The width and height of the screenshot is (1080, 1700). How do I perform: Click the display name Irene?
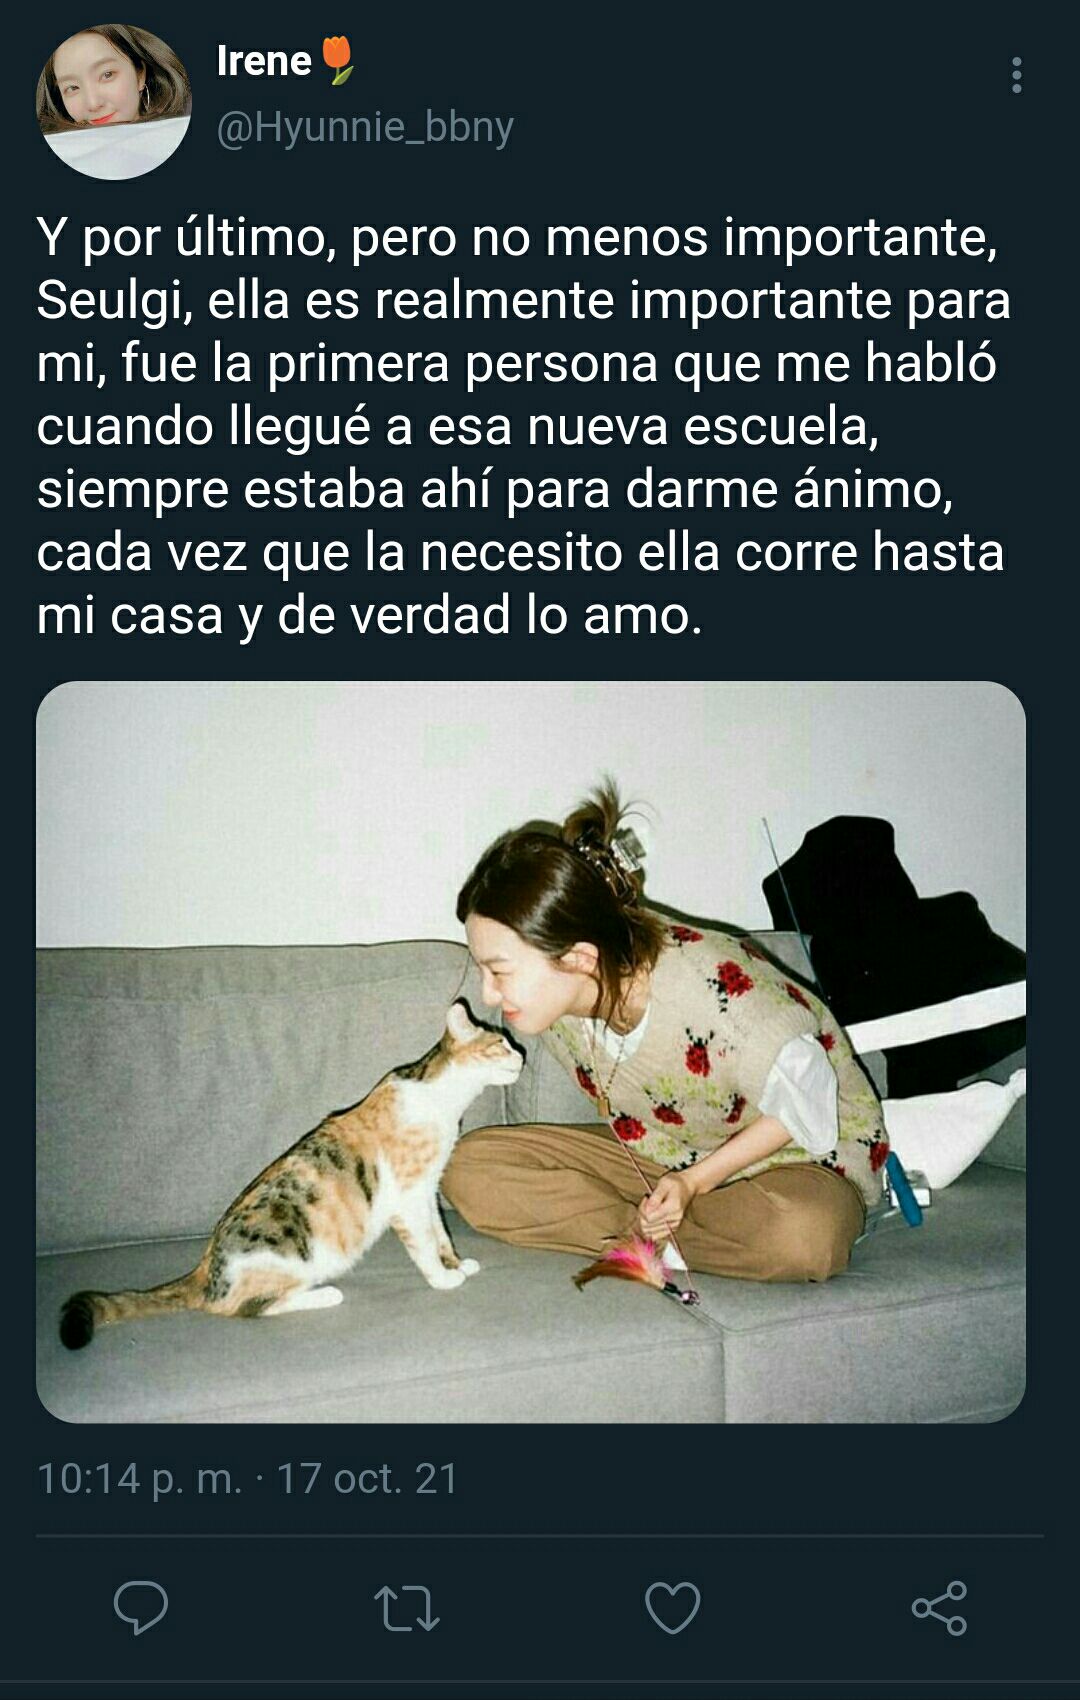tap(264, 61)
